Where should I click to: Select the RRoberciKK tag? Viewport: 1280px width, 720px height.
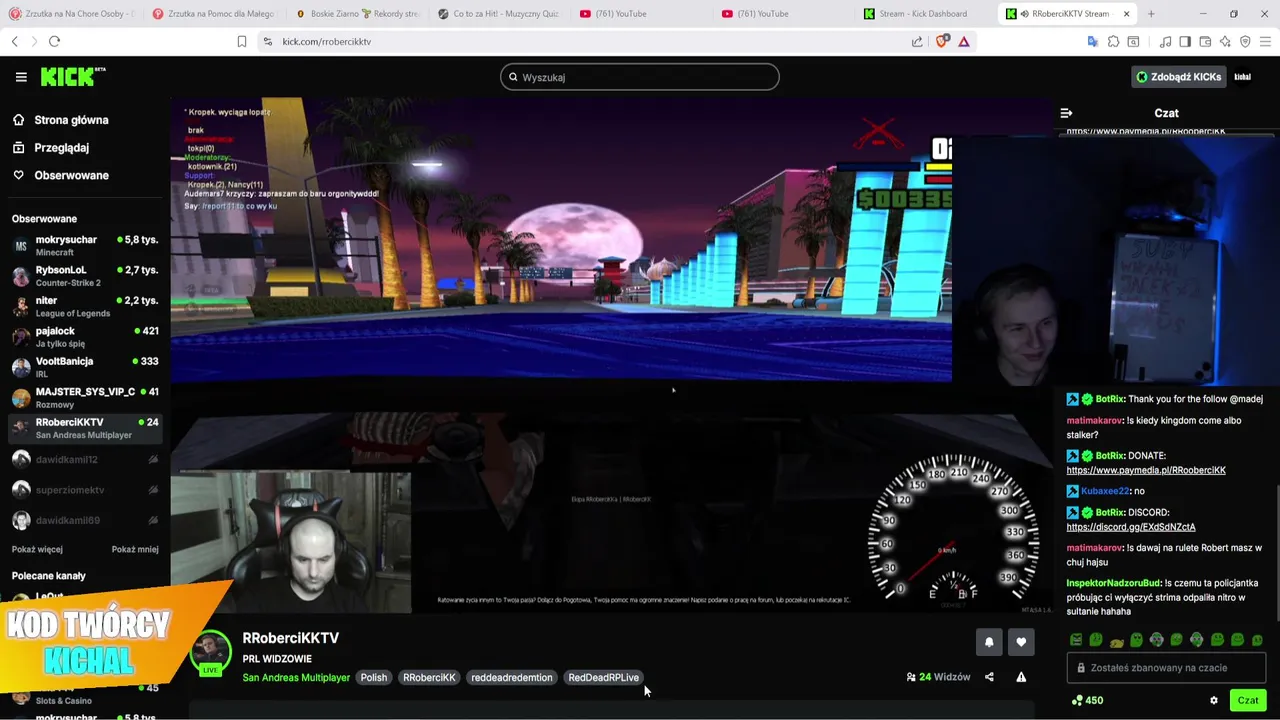429,678
